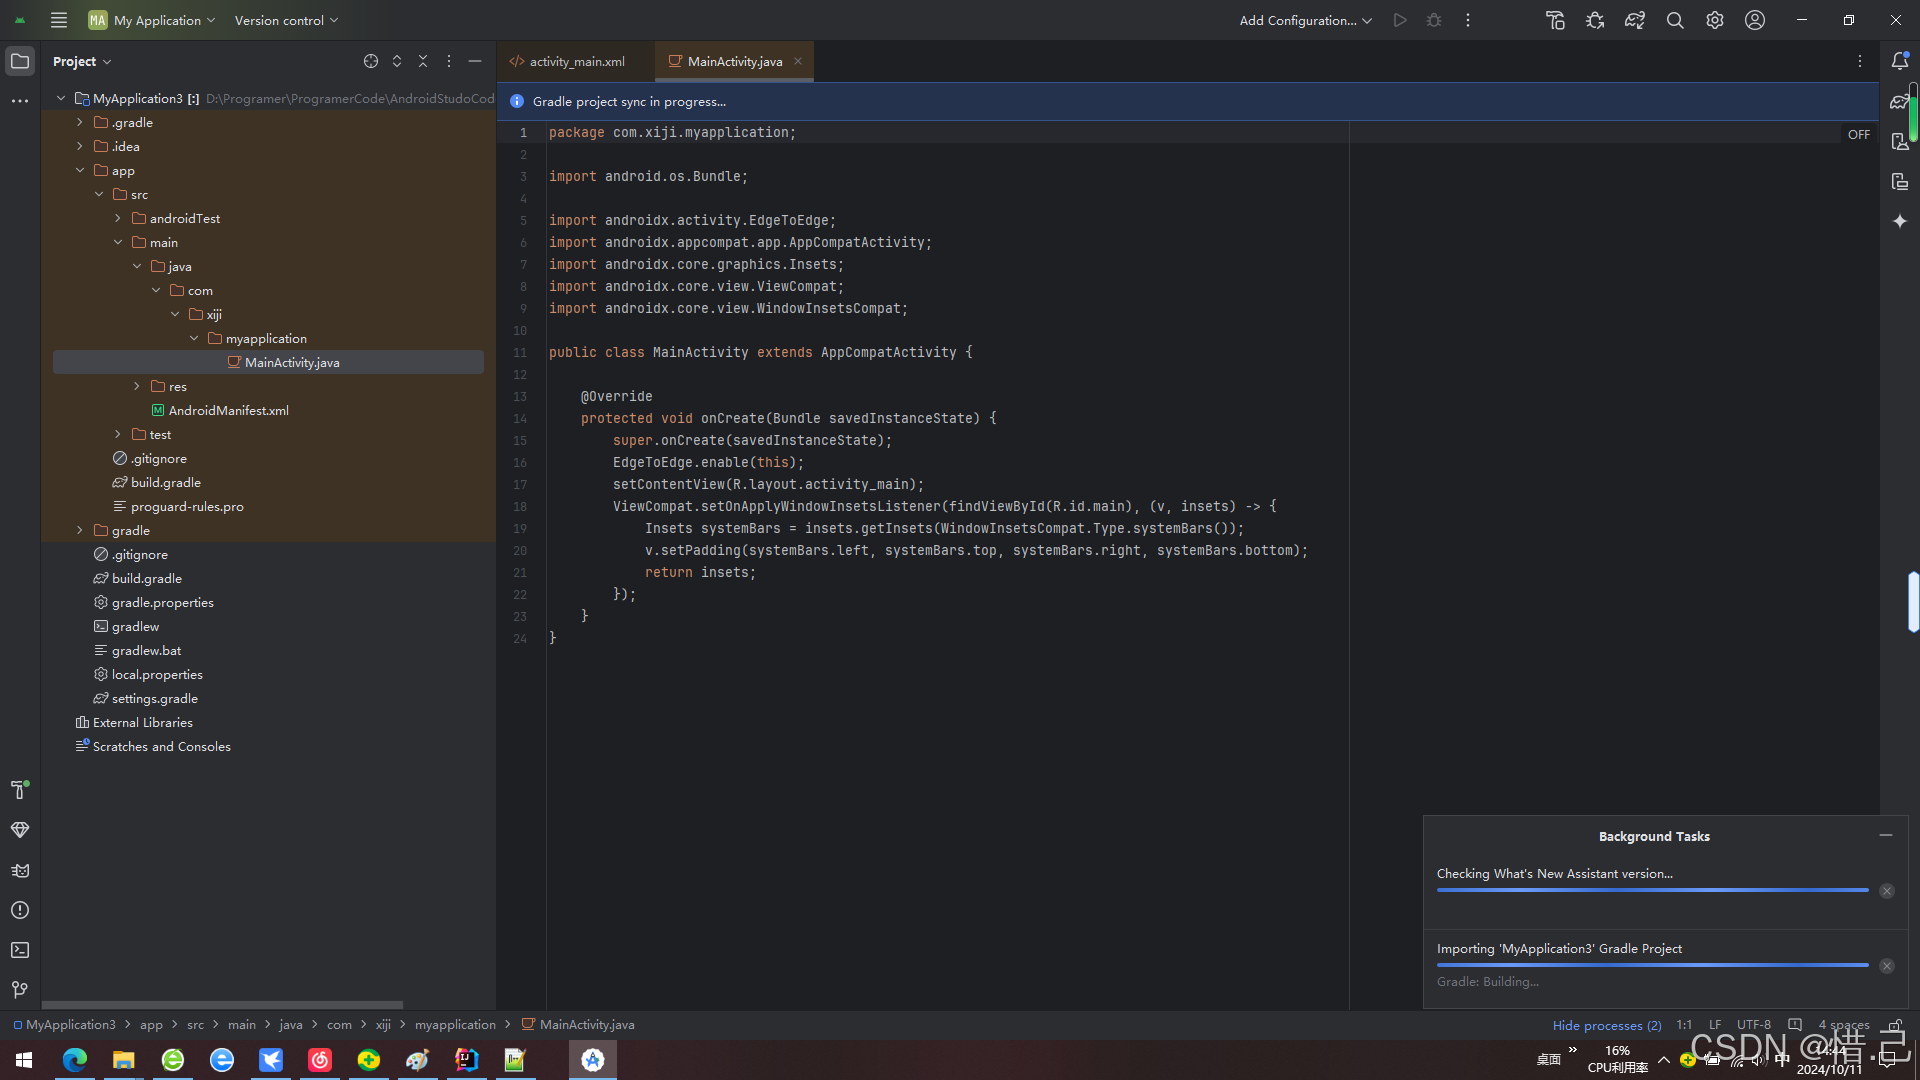
Task: Open Search Everywhere magnifier
Action: tap(1675, 20)
